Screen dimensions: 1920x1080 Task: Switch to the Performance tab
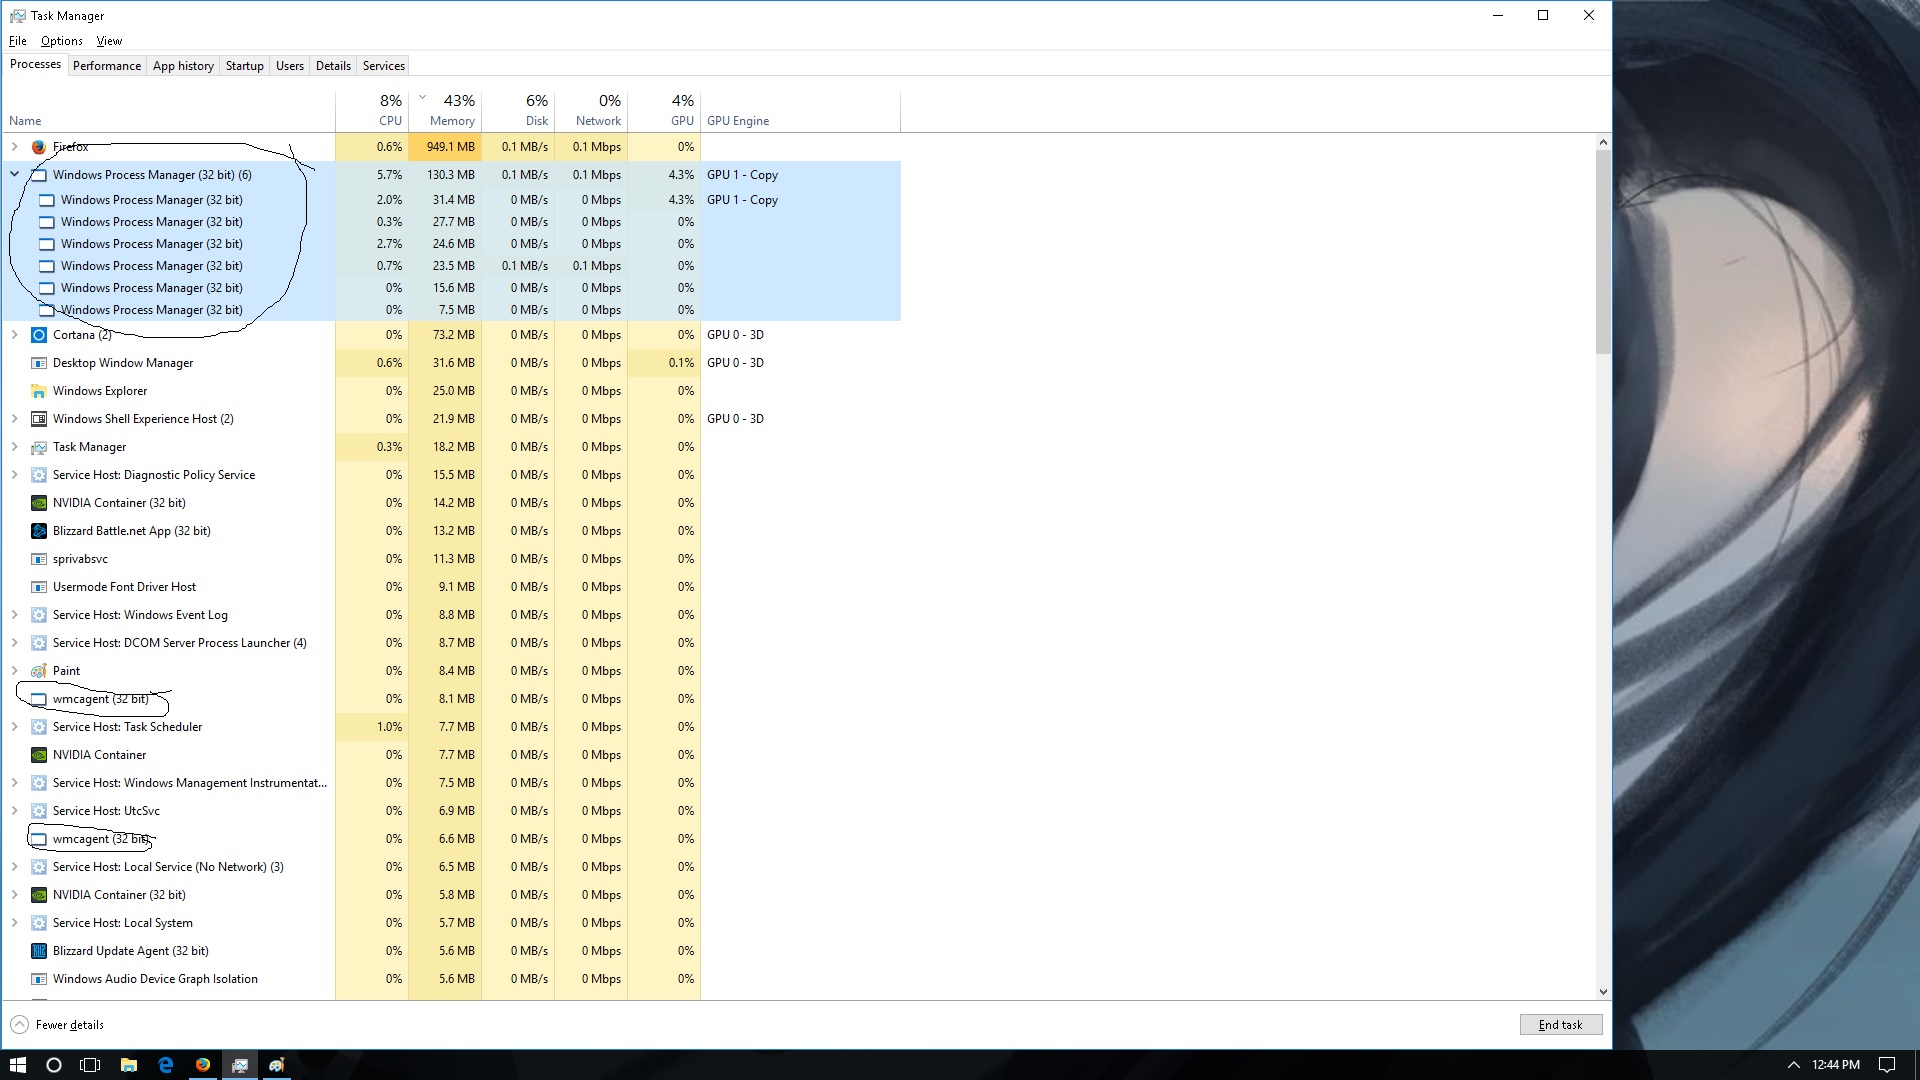105,65
